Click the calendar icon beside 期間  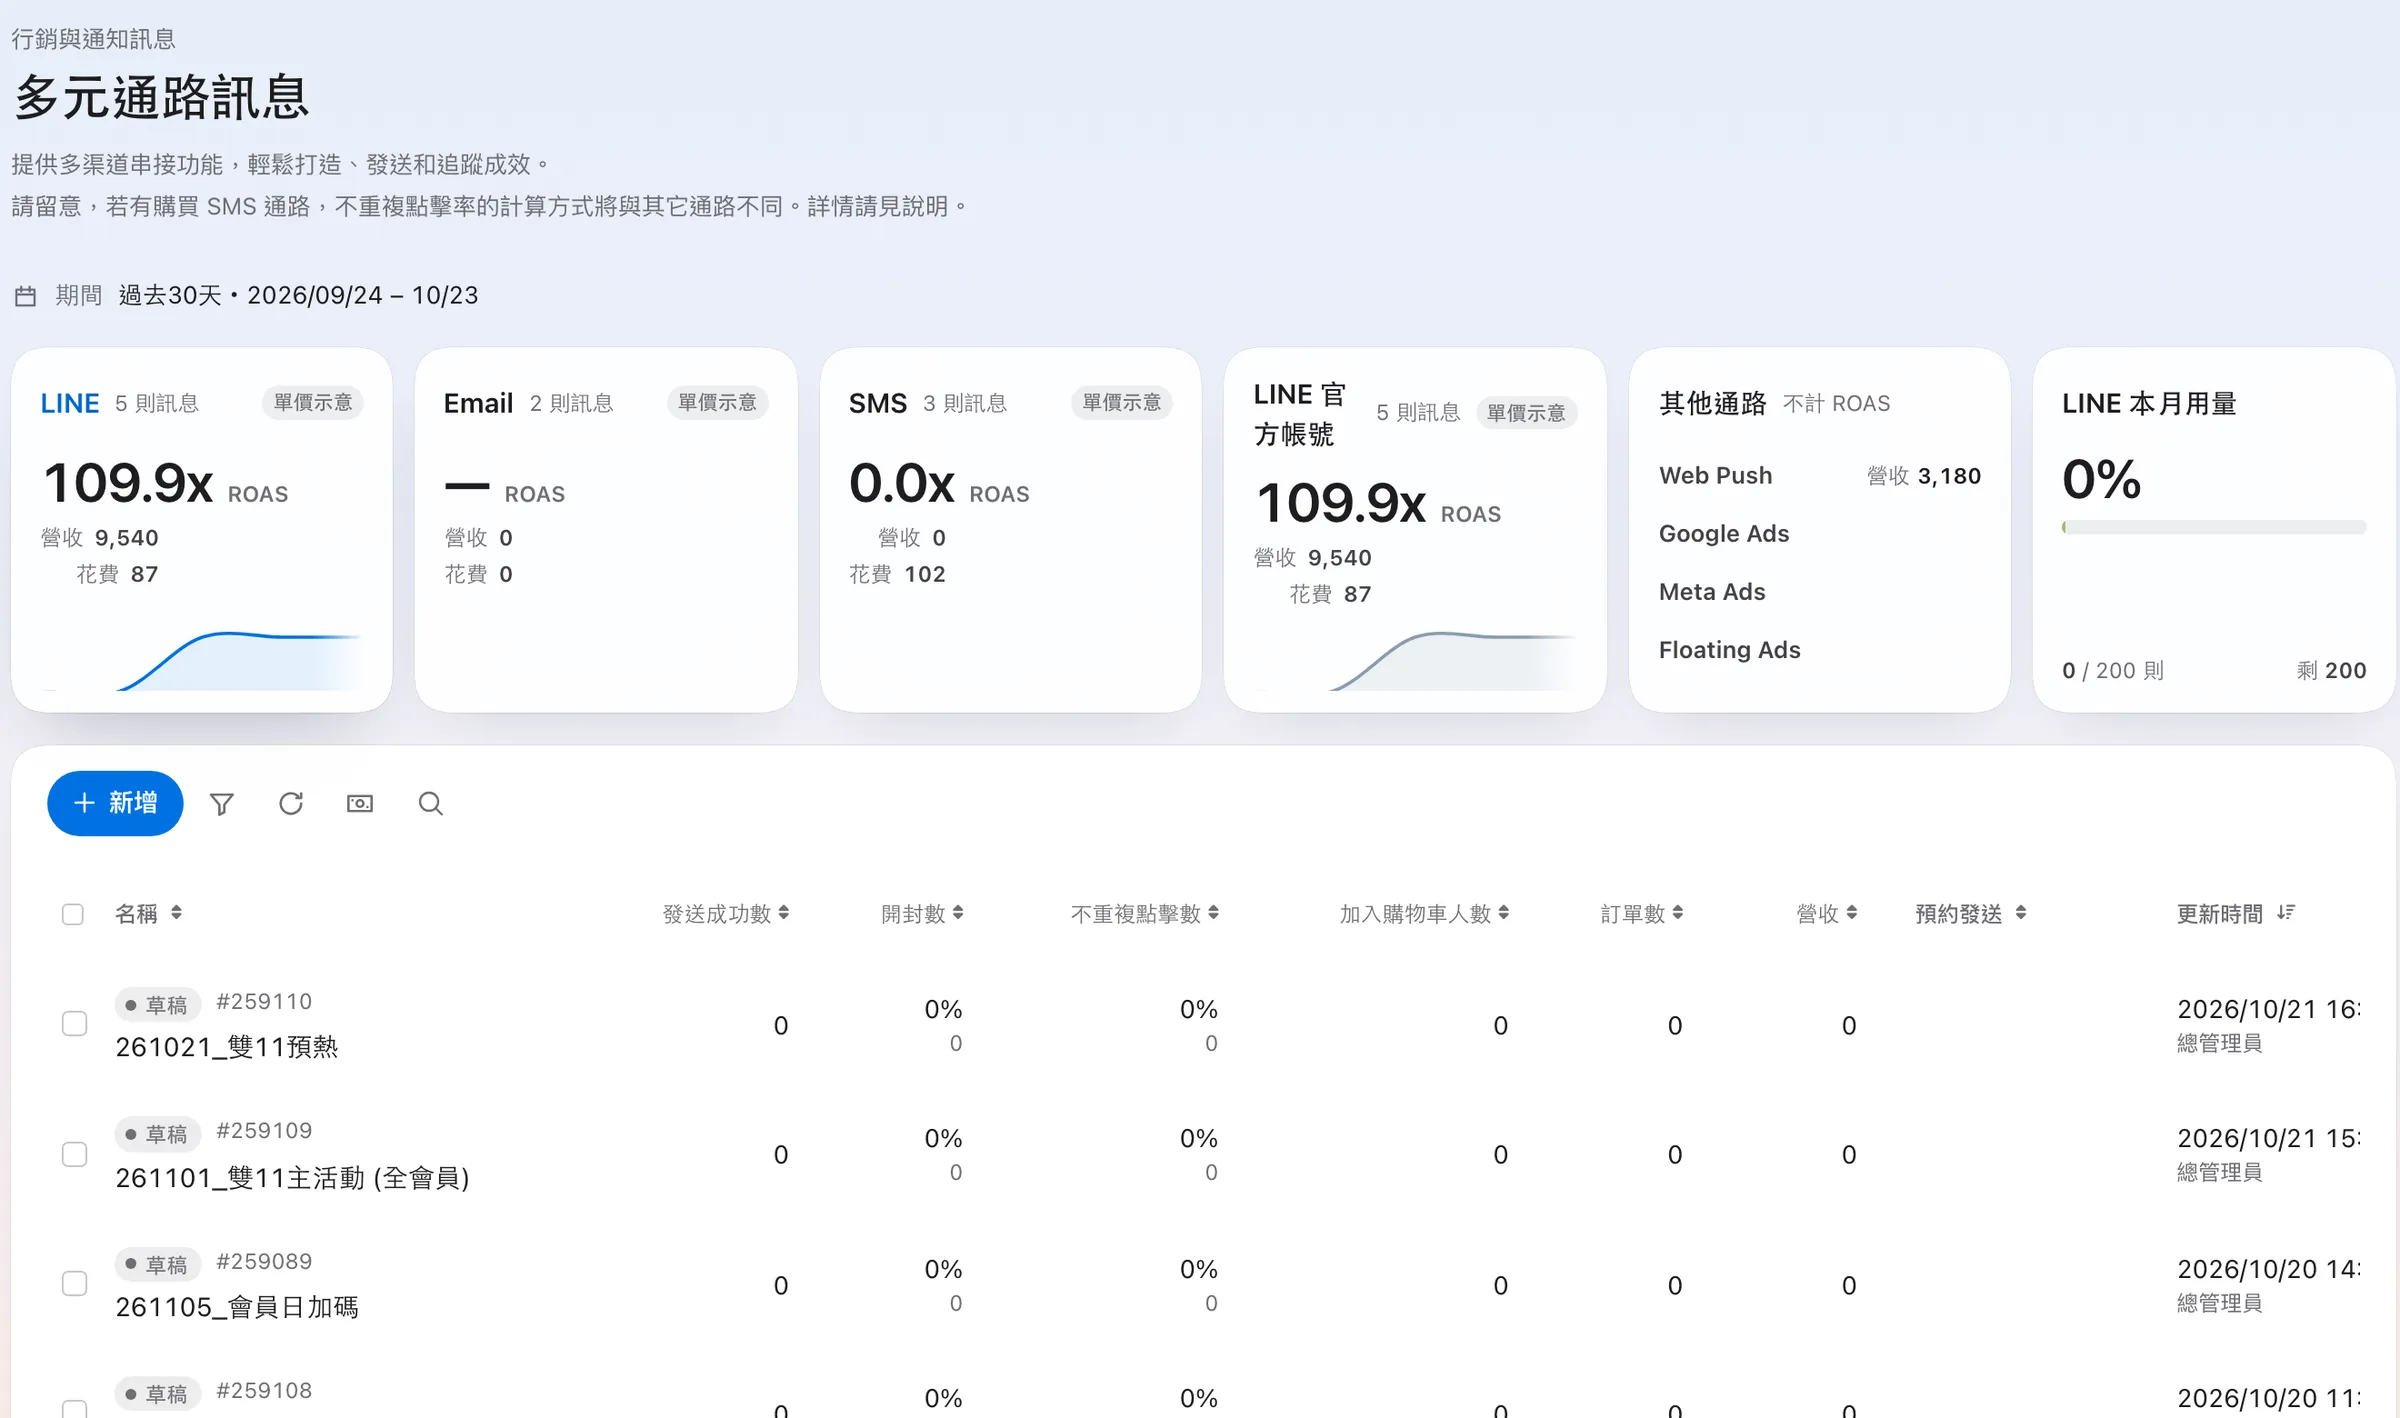25,296
